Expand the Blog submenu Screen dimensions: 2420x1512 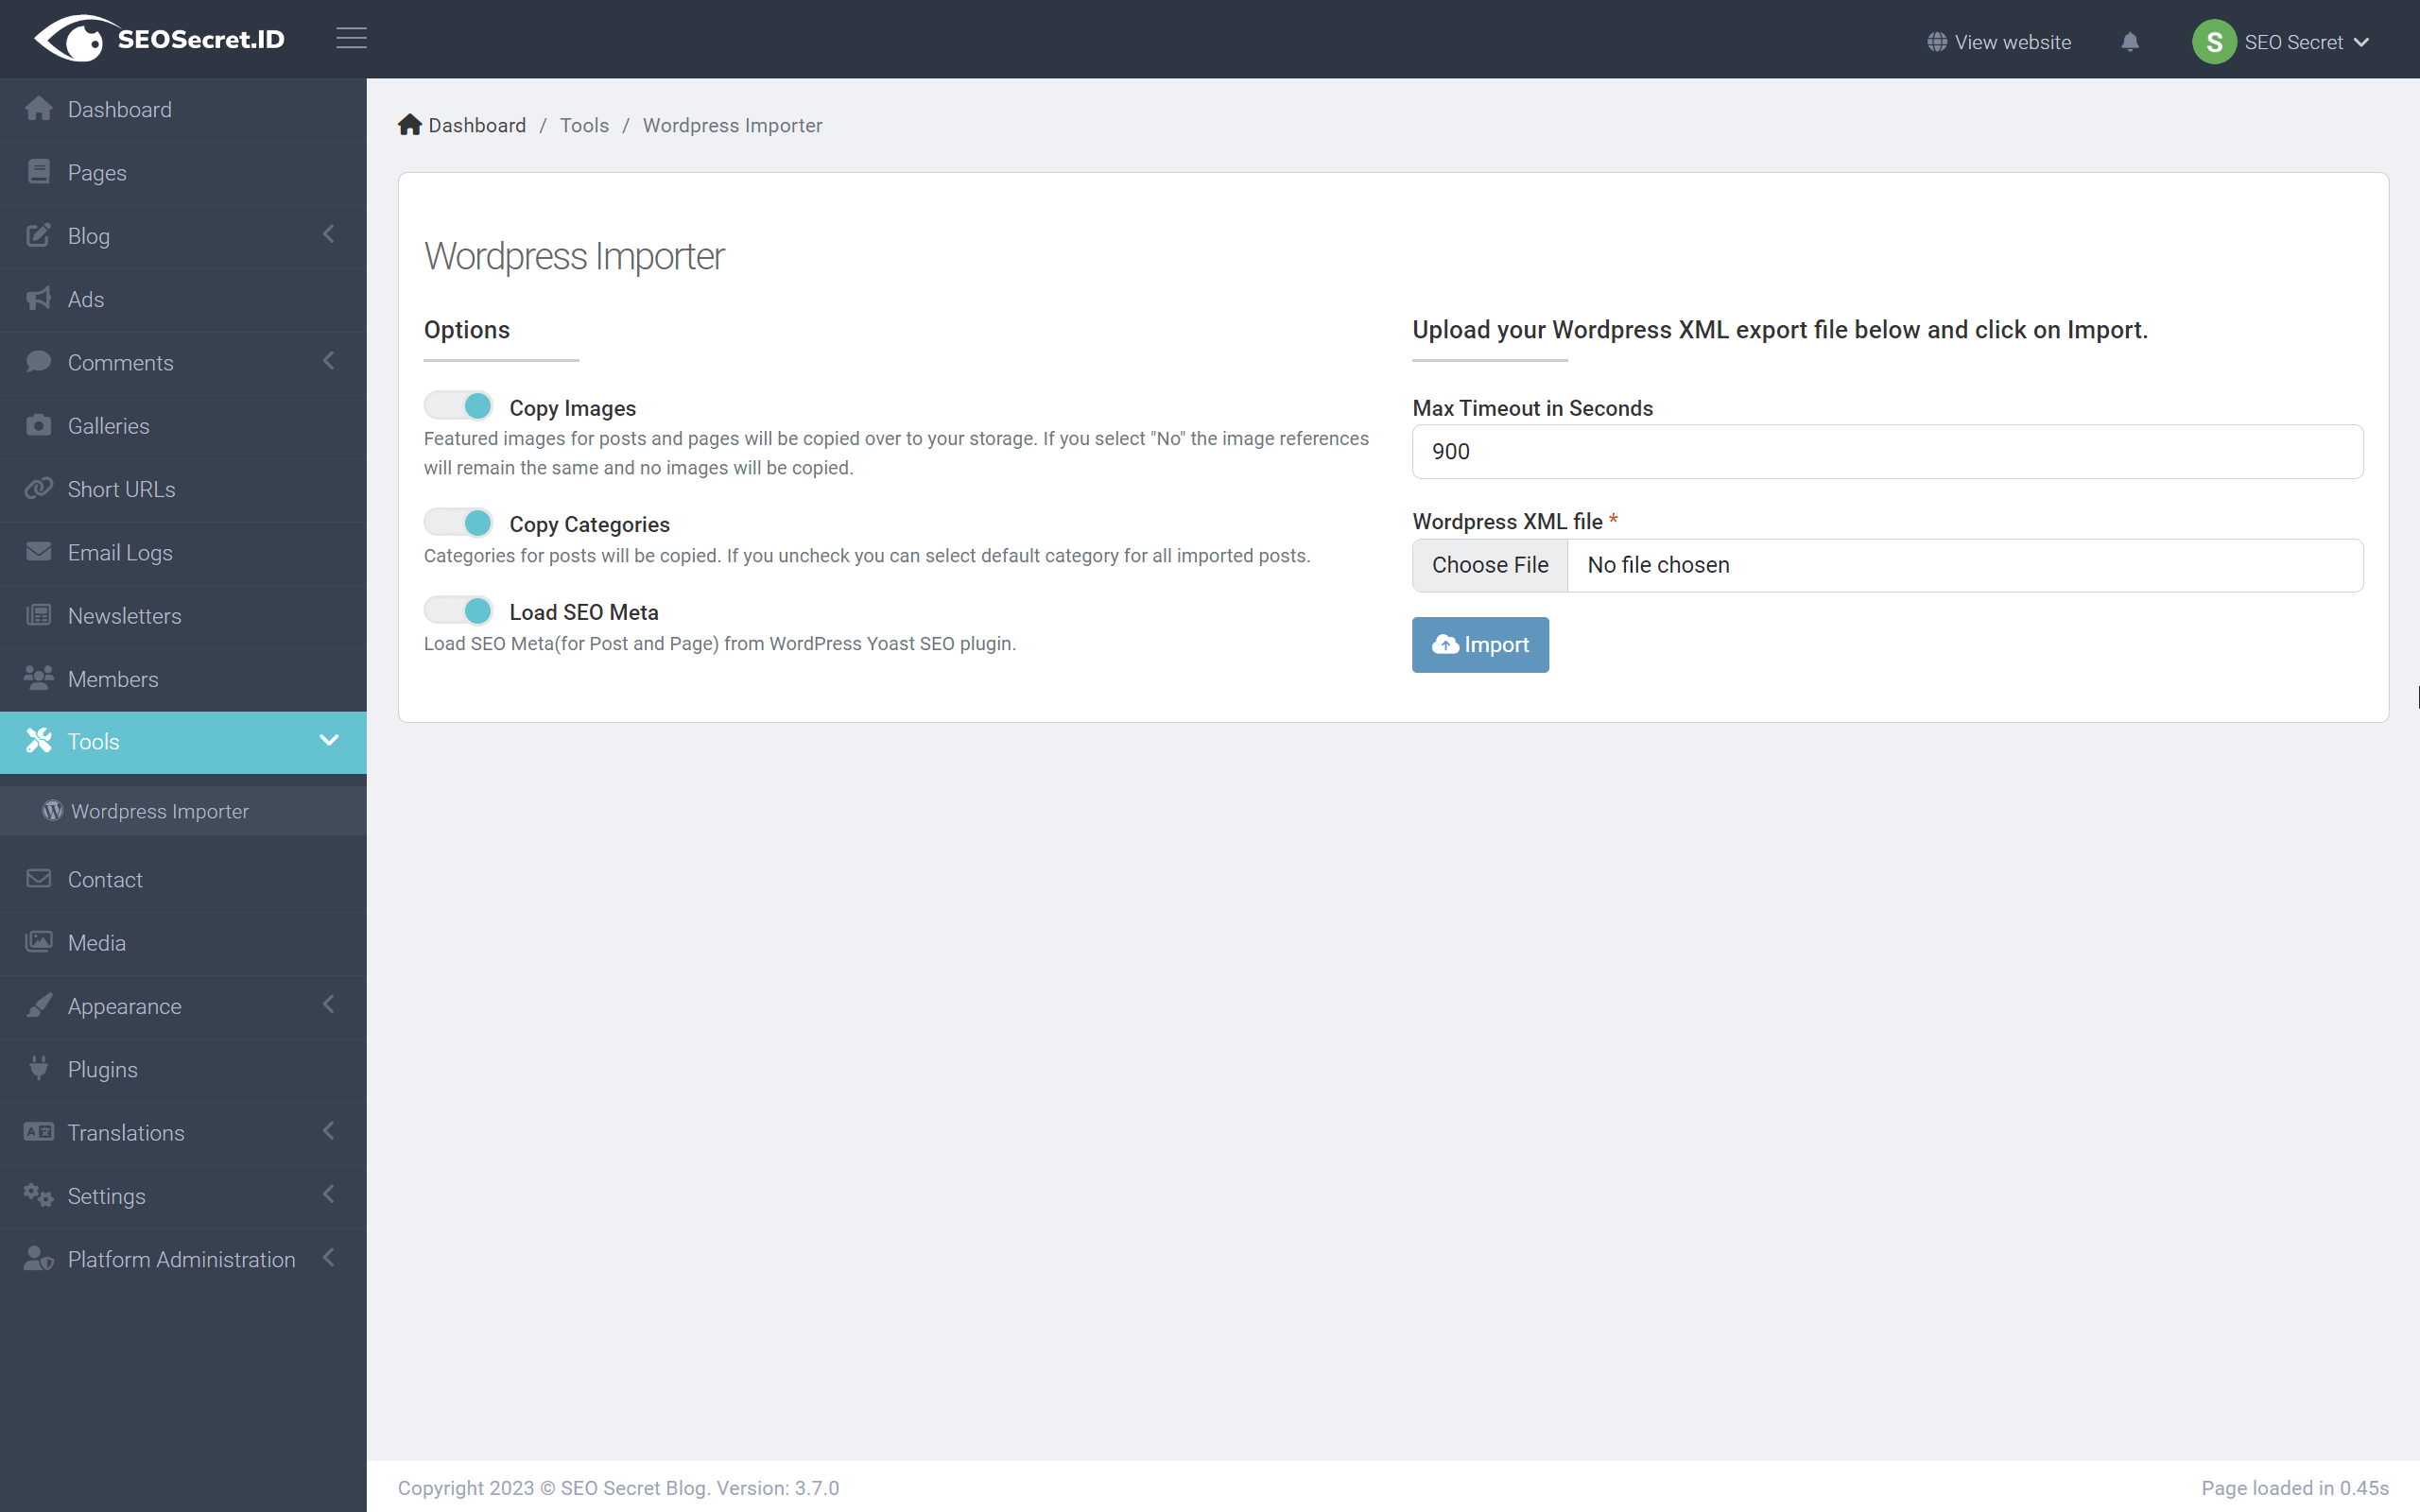coord(328,234)
